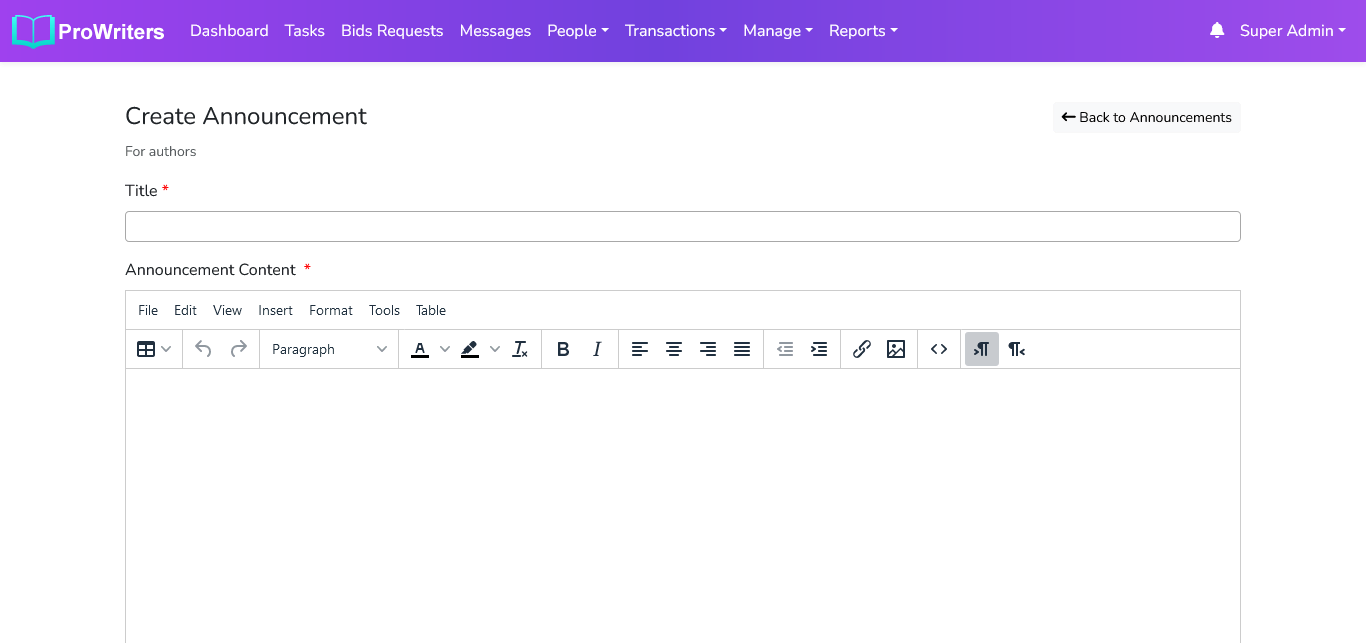The width and height of the screenshot is (1366, 643).
Task: Toggle justify text alignment
Action: 742,349
